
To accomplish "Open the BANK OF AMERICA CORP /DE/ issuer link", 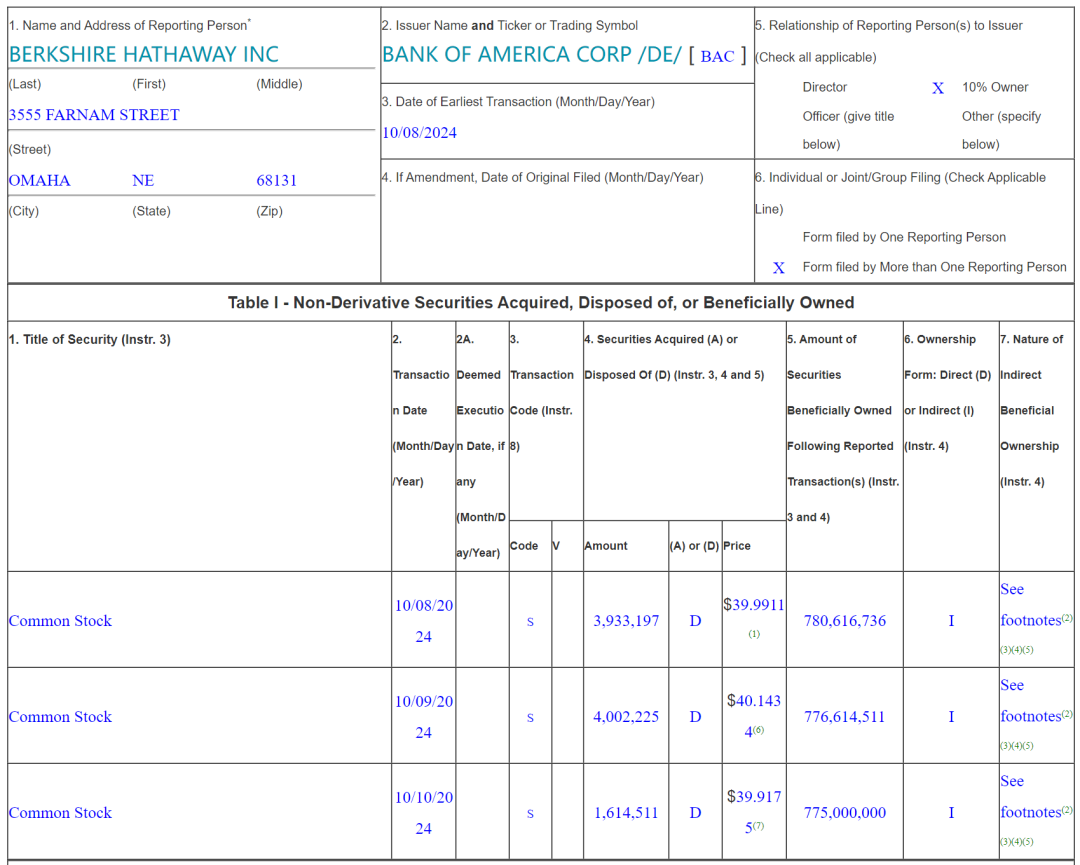I will tap(532, 54).
